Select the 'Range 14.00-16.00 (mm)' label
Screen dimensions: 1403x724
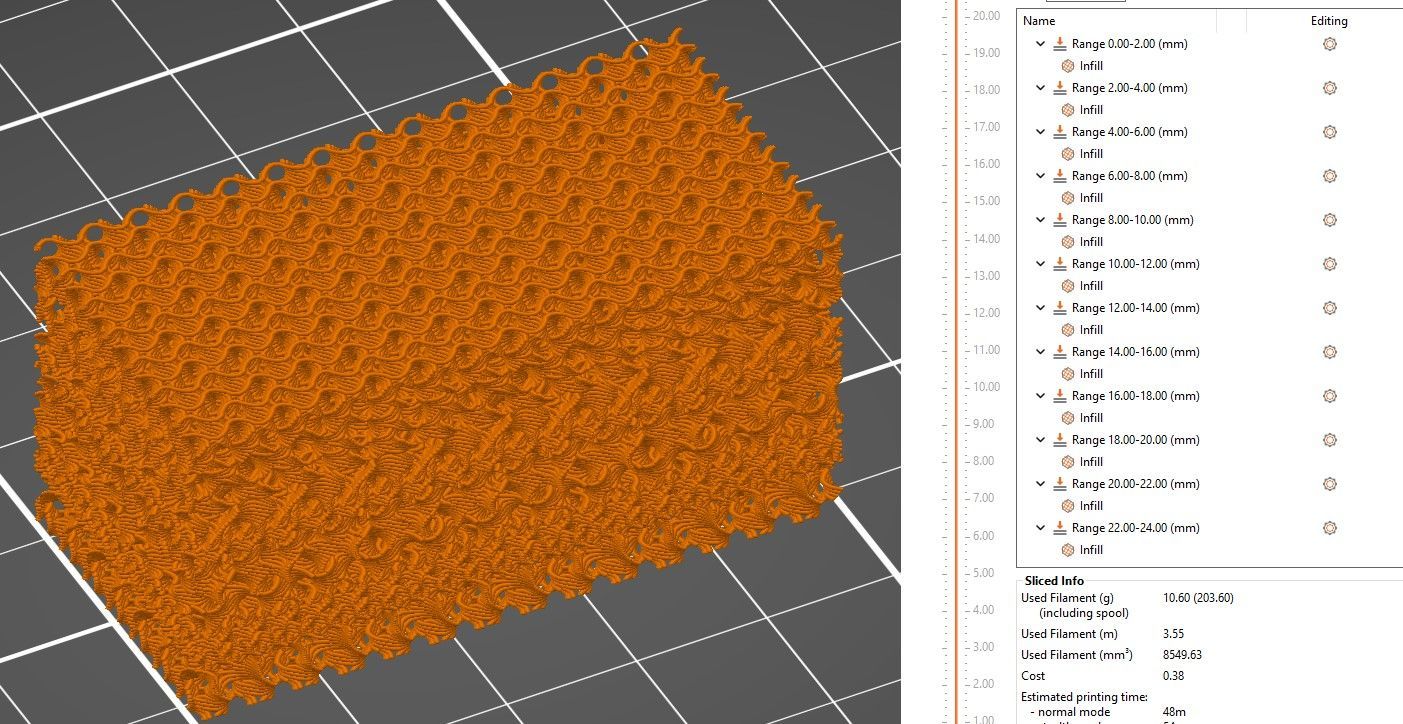coord(1136,352)
